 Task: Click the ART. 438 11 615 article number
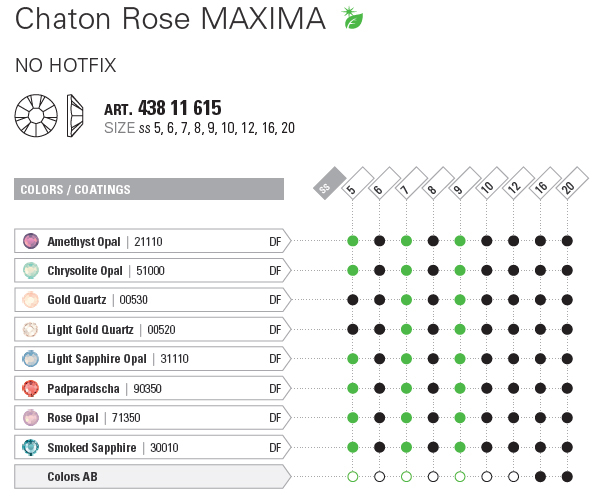pyautogui.click(x=163, y=108)
